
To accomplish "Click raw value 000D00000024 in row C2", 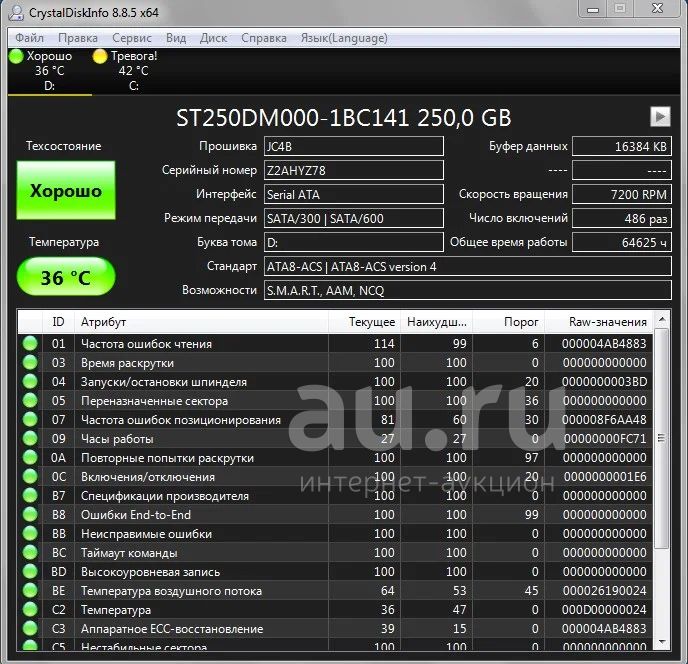I will tap(604, 609).
